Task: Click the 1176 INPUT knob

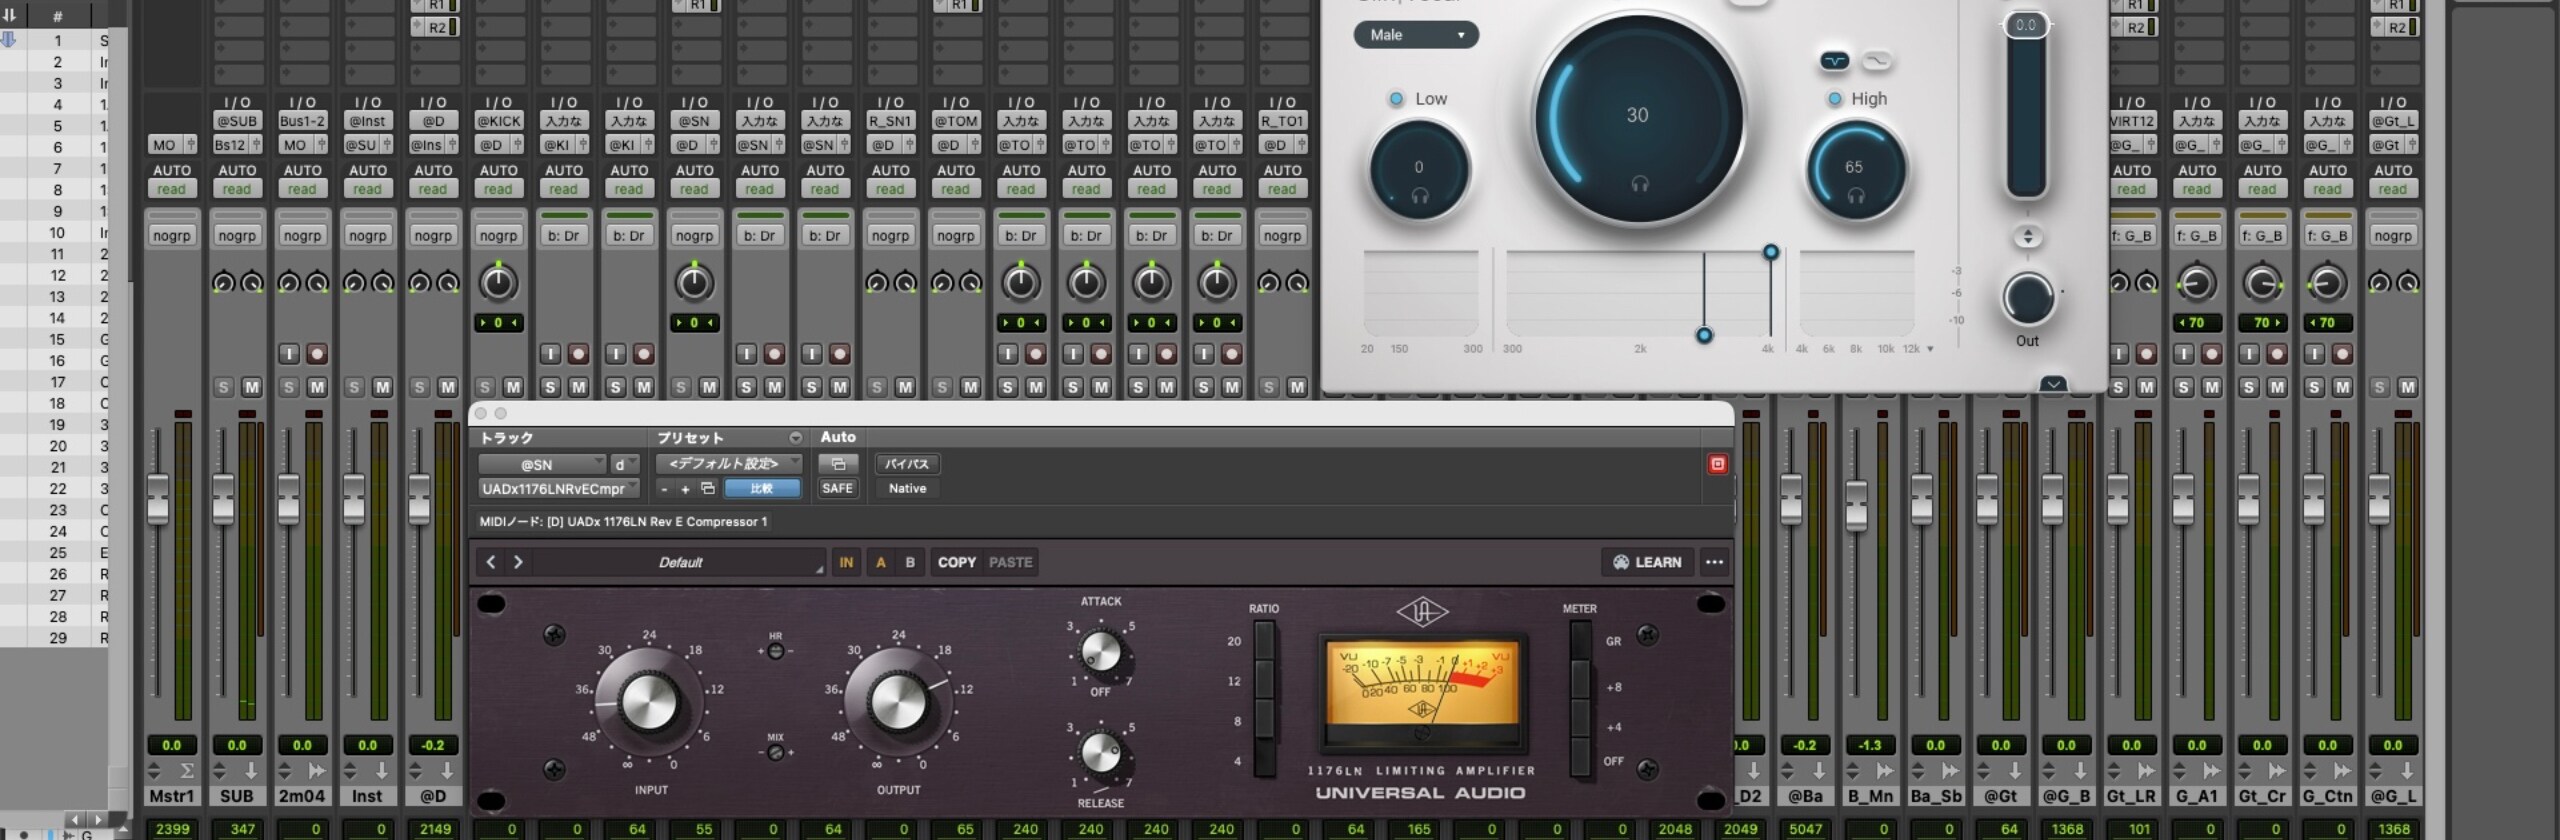Action: click(649, 702)
